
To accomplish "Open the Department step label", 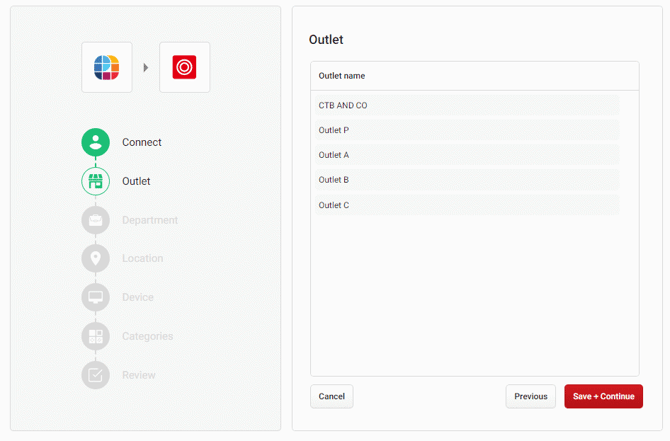I will pyautogui.click(x=150, y=220).
